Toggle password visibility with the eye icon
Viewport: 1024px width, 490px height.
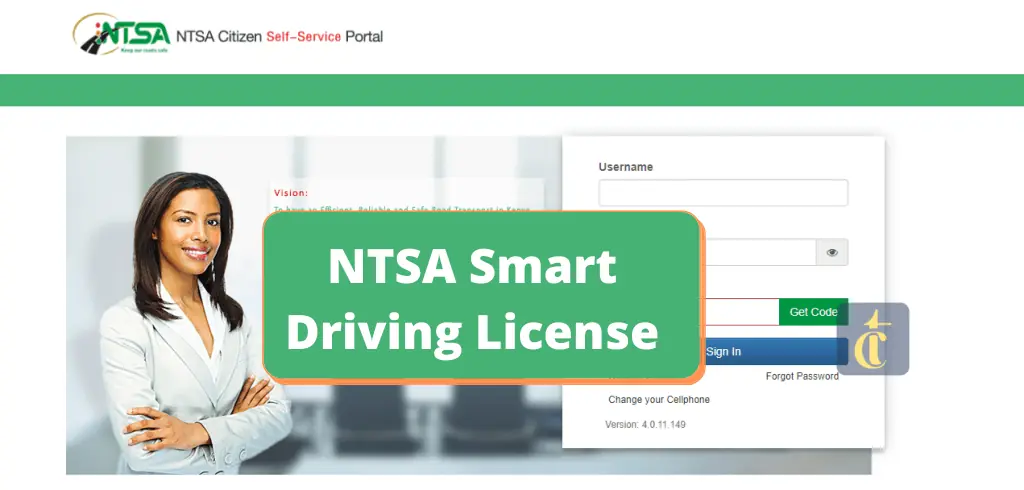click(832, 253)
